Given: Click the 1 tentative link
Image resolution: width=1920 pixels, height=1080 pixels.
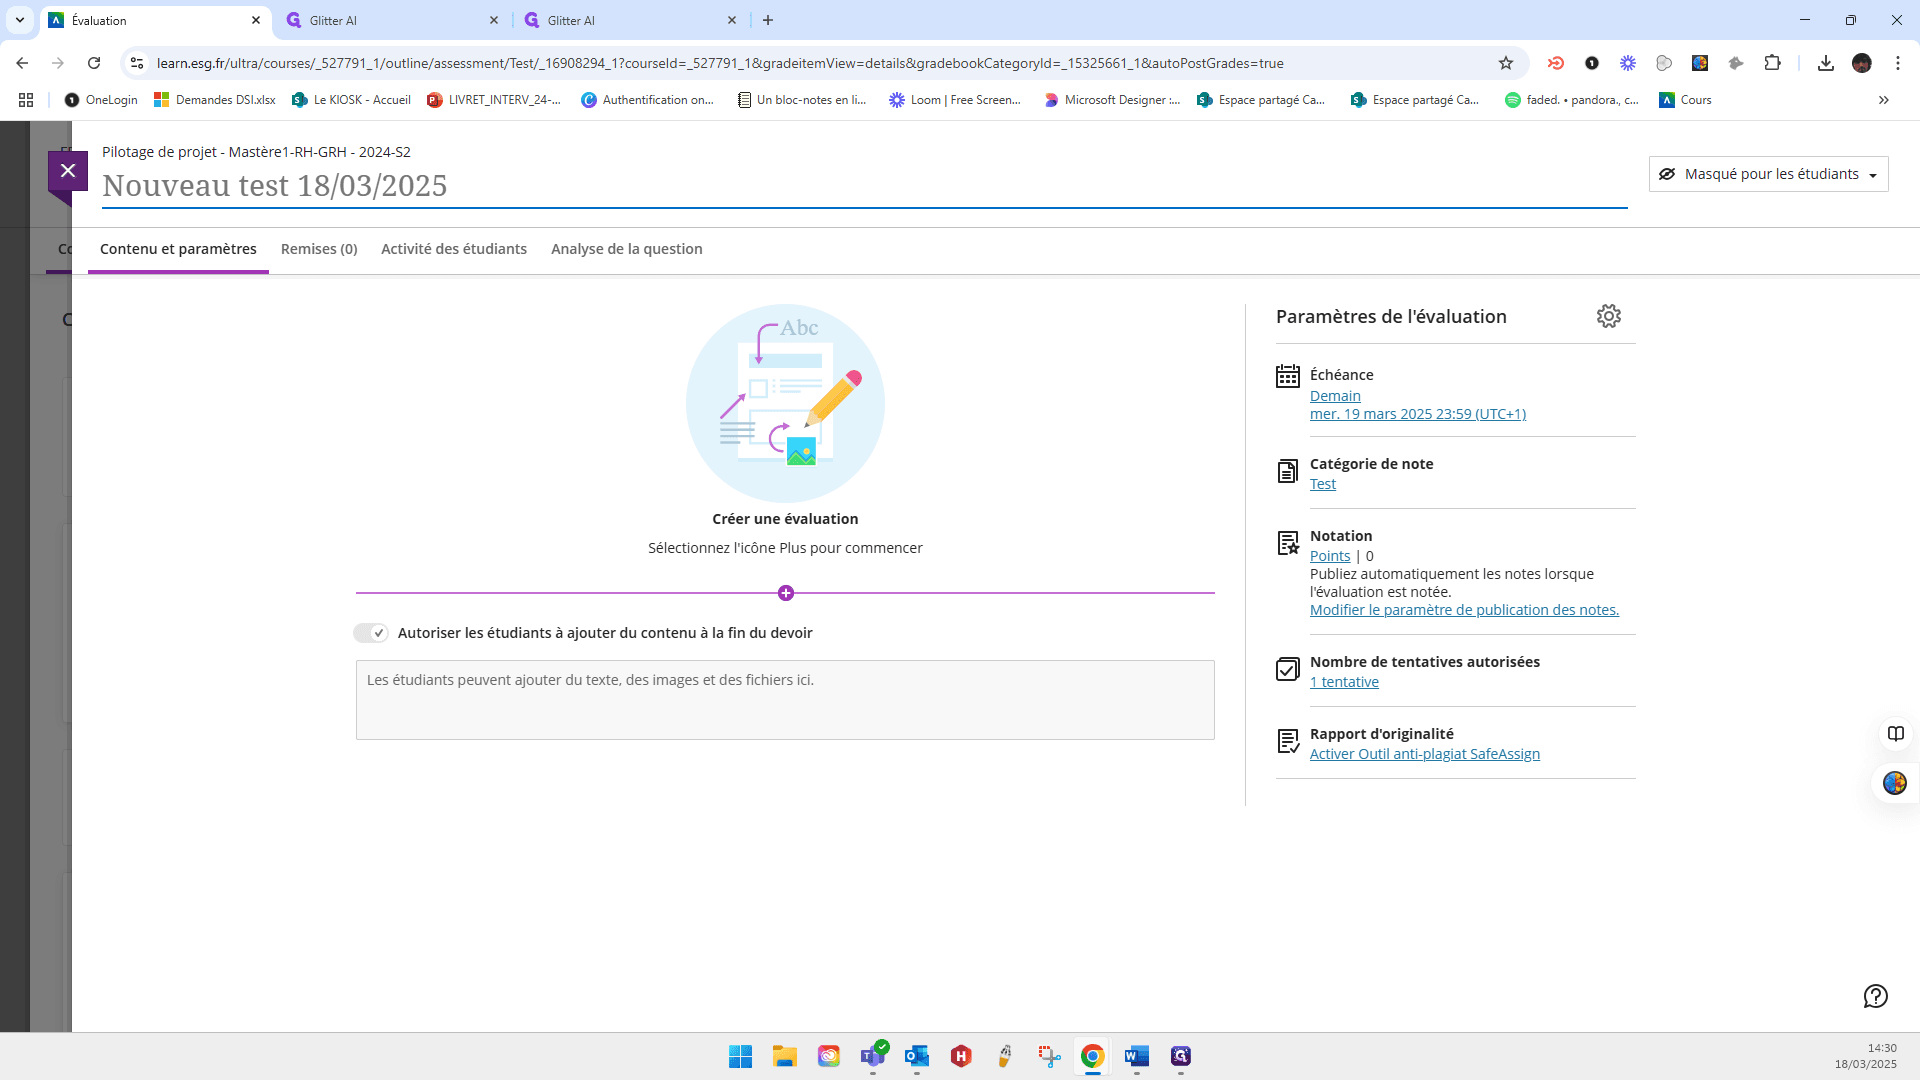Looking at the screenshot, I should tap(1344, 682).
